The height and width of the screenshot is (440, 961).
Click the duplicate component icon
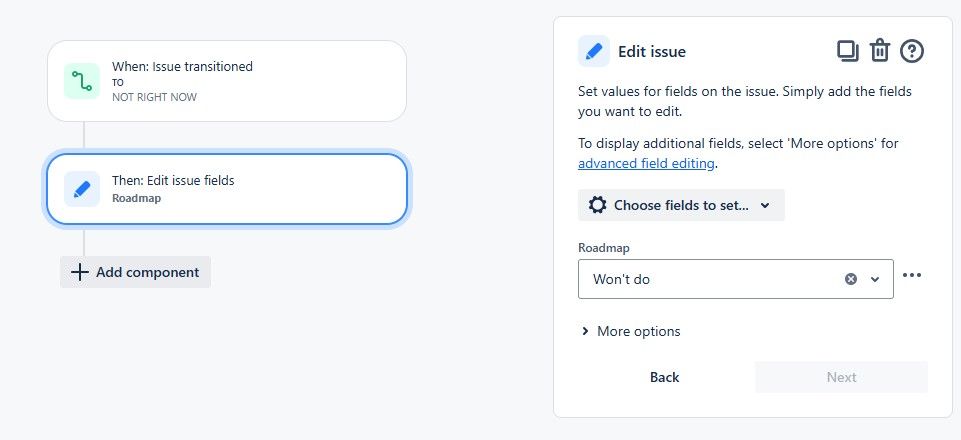pos(848,51)
